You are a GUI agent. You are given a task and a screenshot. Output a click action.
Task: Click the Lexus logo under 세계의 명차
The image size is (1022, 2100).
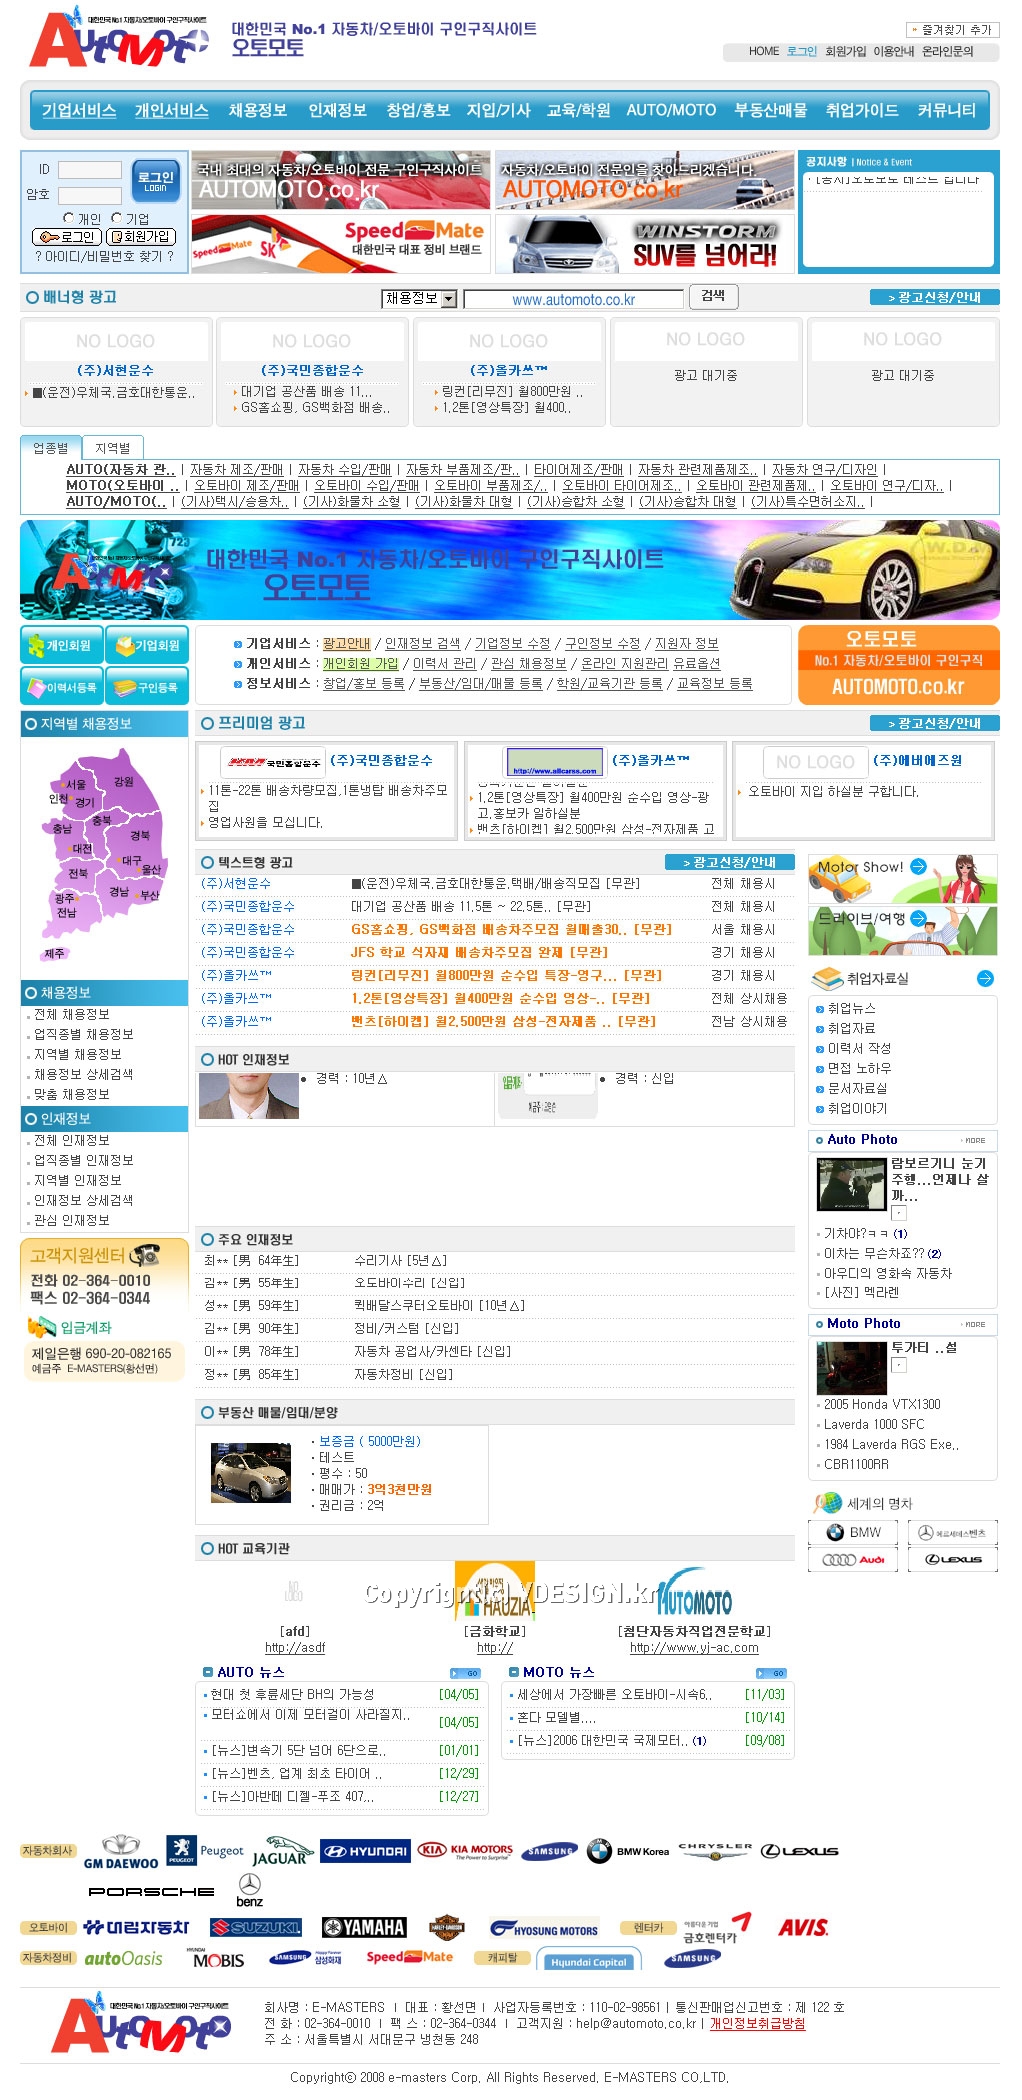click(953, 1560)
